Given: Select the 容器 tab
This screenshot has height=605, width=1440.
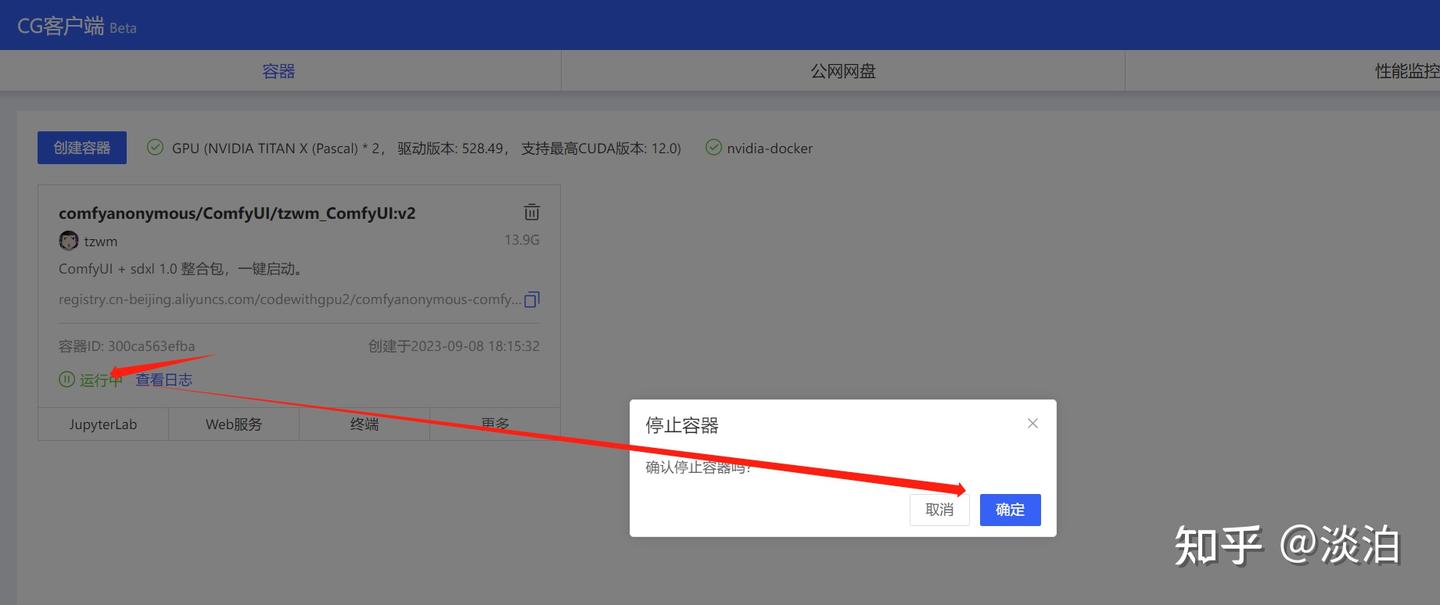Looking at the screenshot, I should click(278, 70).
